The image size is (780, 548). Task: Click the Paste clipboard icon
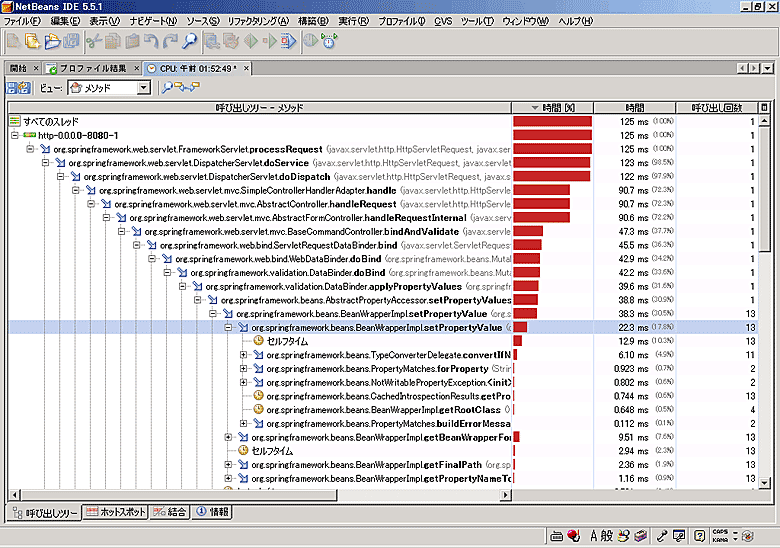click(x=132, y=41)
